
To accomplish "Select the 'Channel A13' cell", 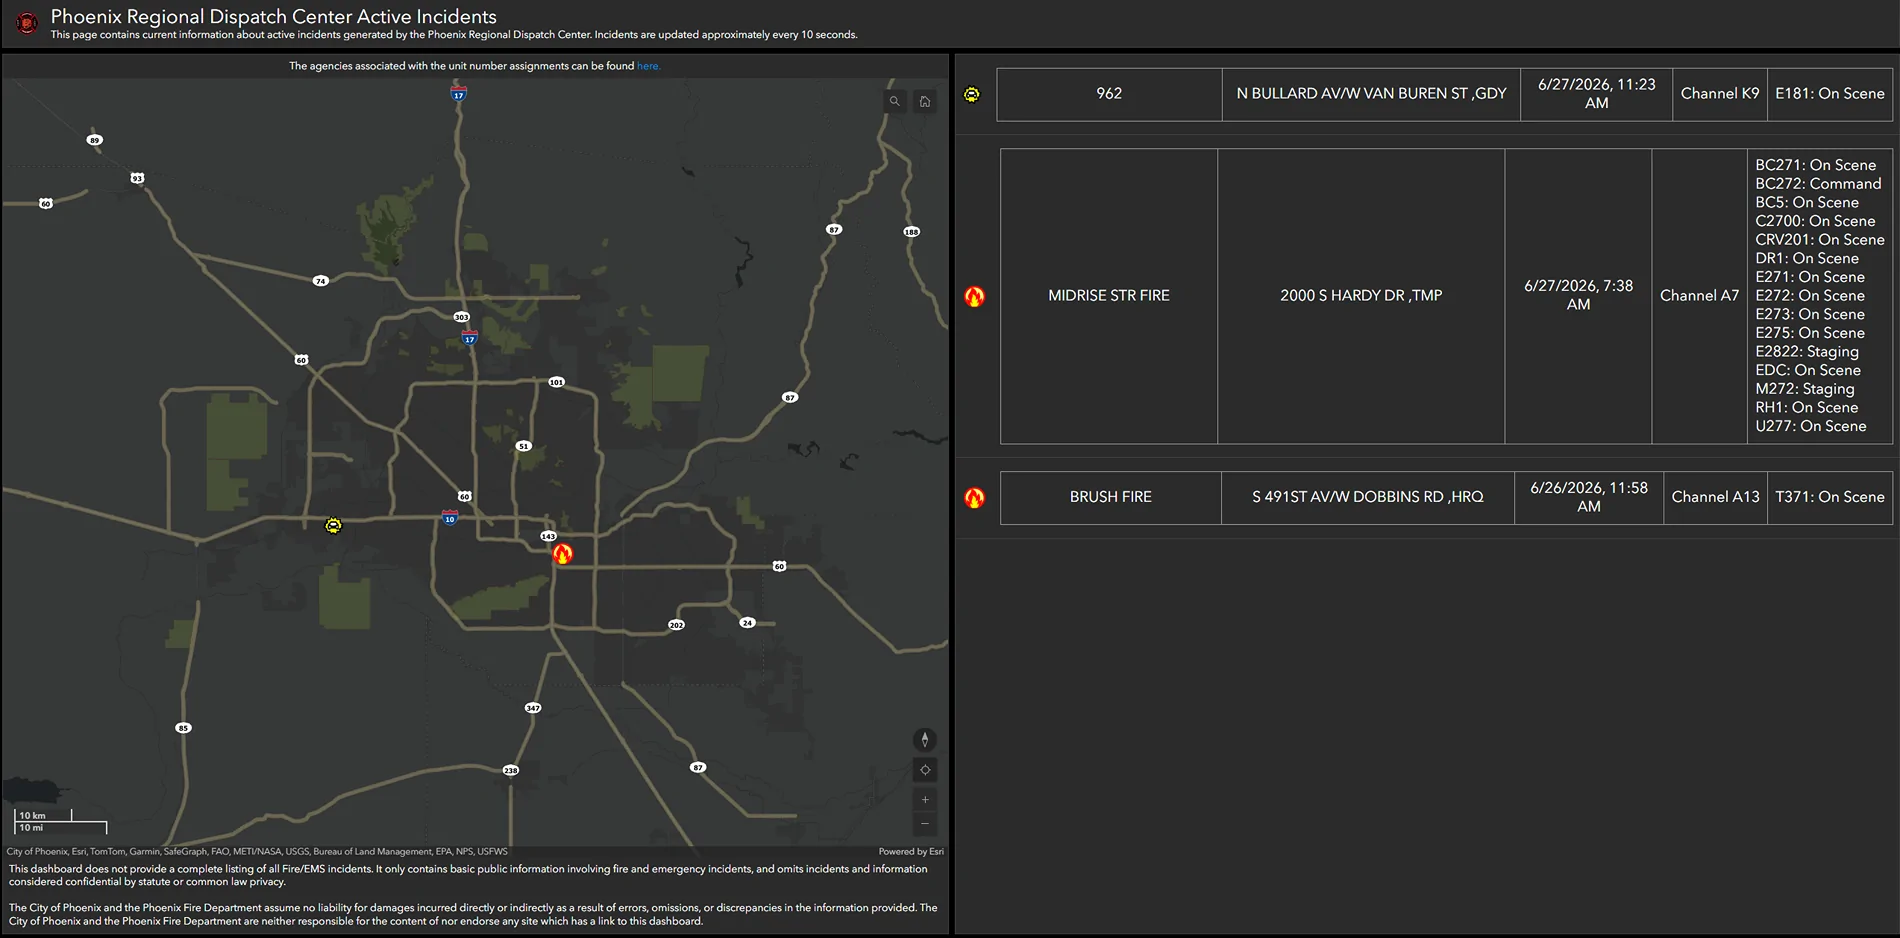I will point(1716,497).
